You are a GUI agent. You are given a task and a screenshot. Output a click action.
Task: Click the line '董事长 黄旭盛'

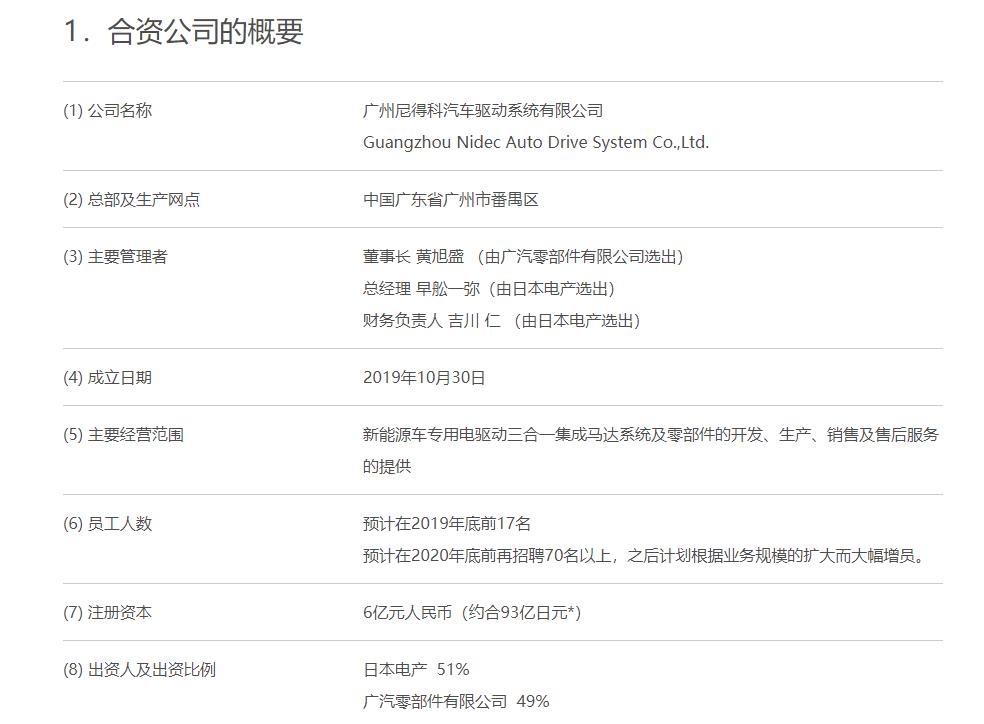(x=523, y=257)
